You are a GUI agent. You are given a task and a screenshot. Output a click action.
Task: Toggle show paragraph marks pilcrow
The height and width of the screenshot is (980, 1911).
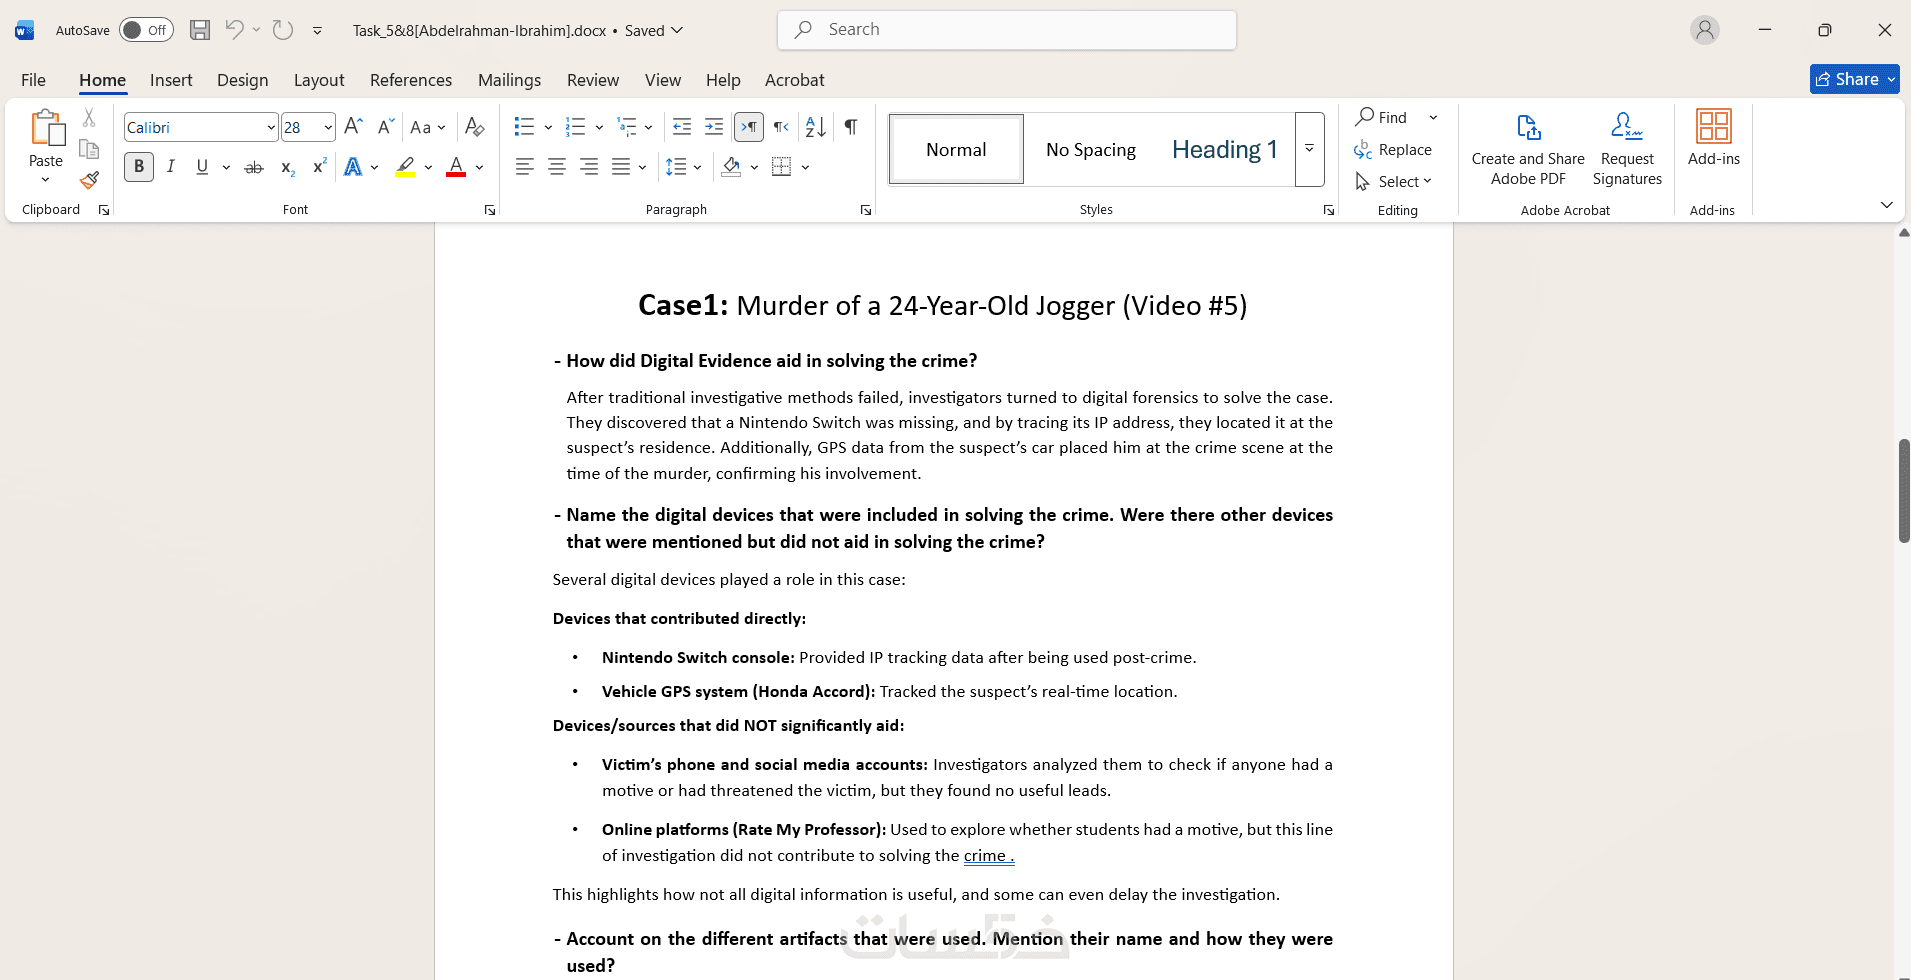click(850, 127)
